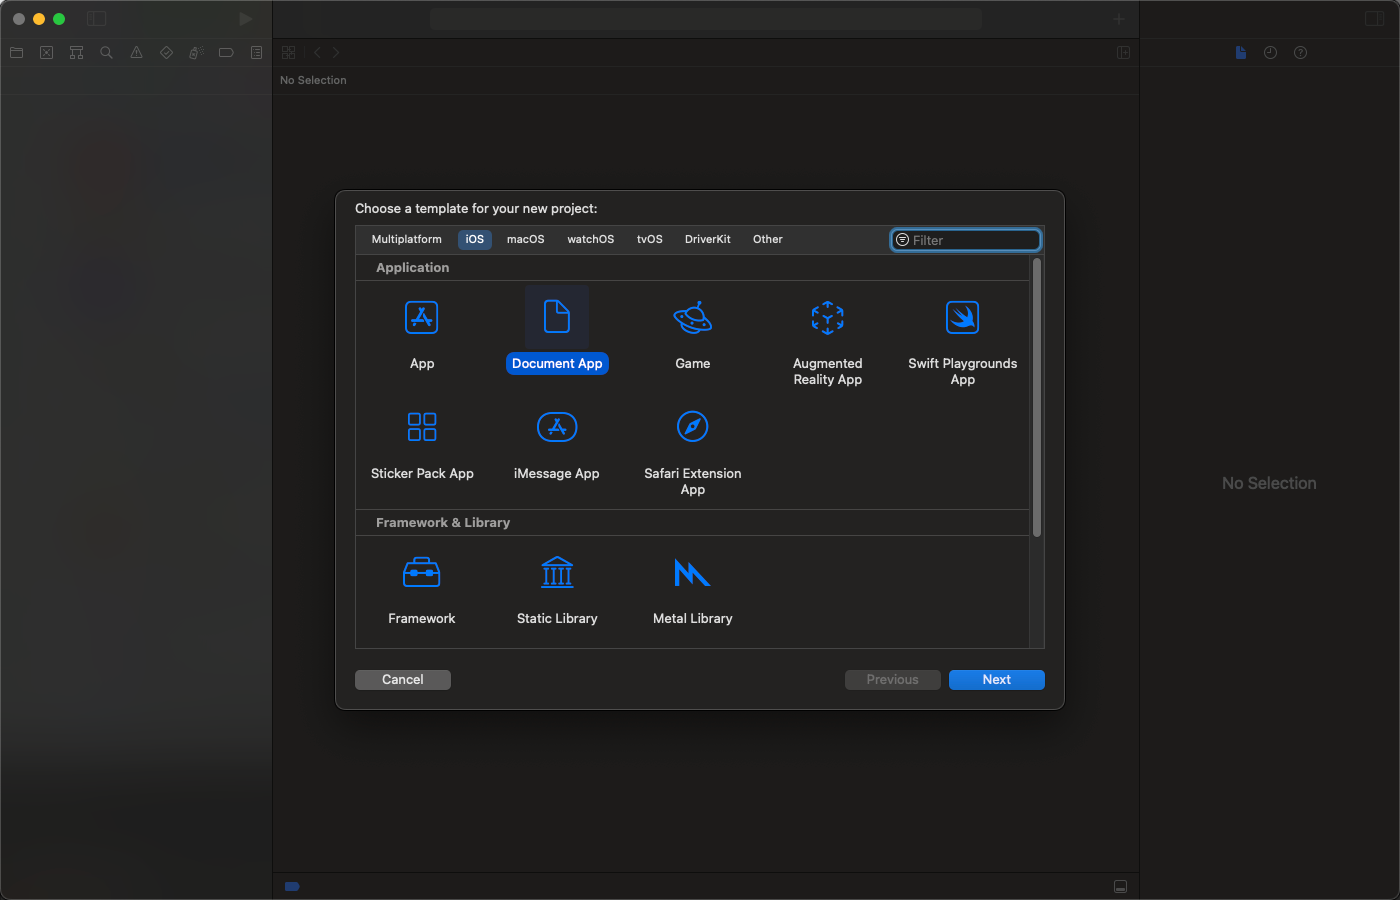Go forward with editor right chevron
The image size is (1400, 900).
[x=336, y=52]
